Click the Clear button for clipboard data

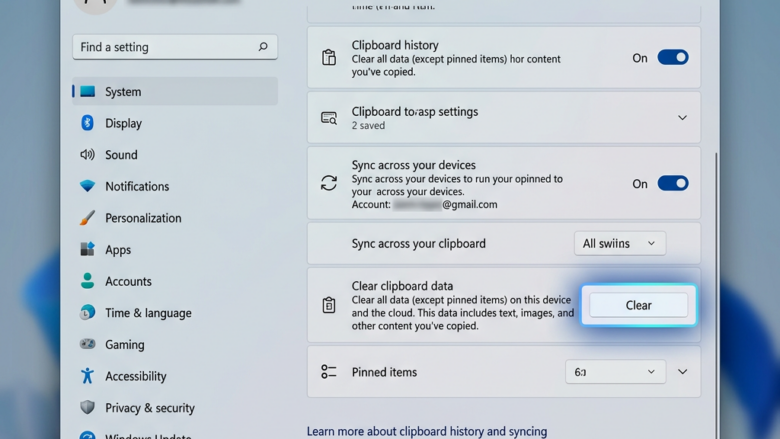pyautogui.click(x=639, y=305)
